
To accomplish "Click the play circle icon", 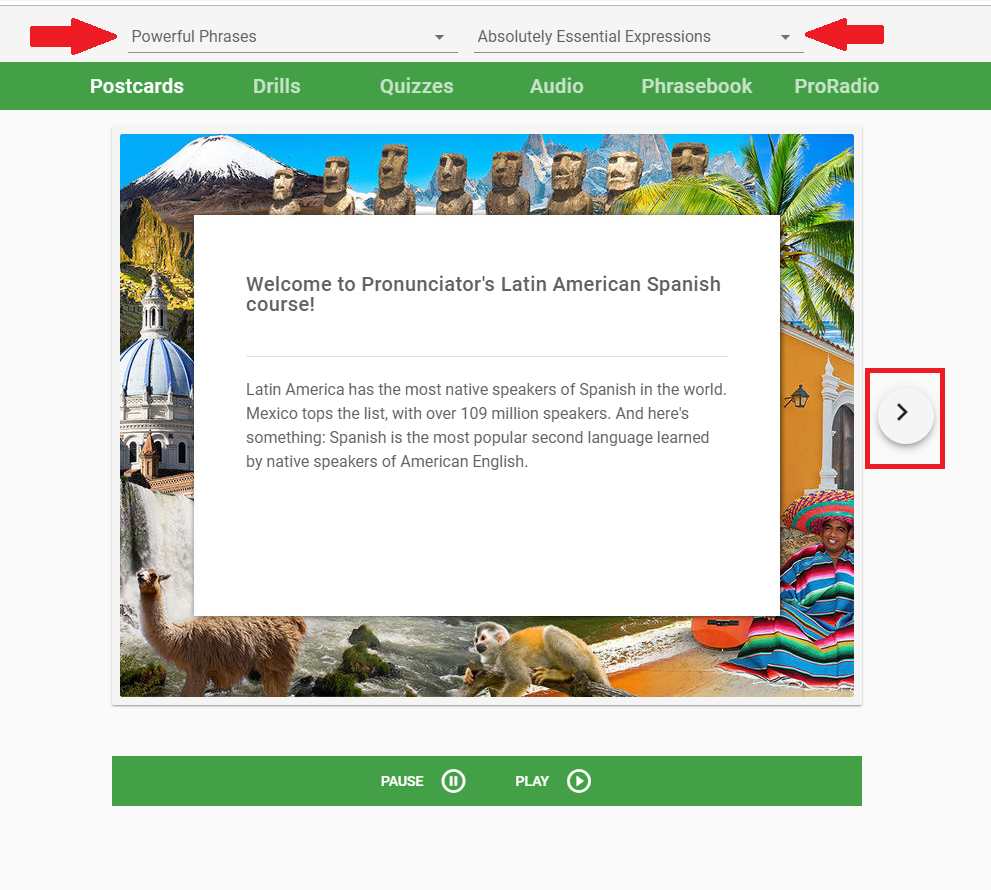I will (579, 781).
